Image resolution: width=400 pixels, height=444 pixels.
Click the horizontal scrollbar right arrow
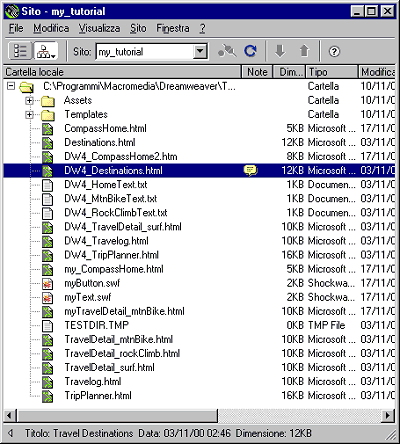(387, 415)
